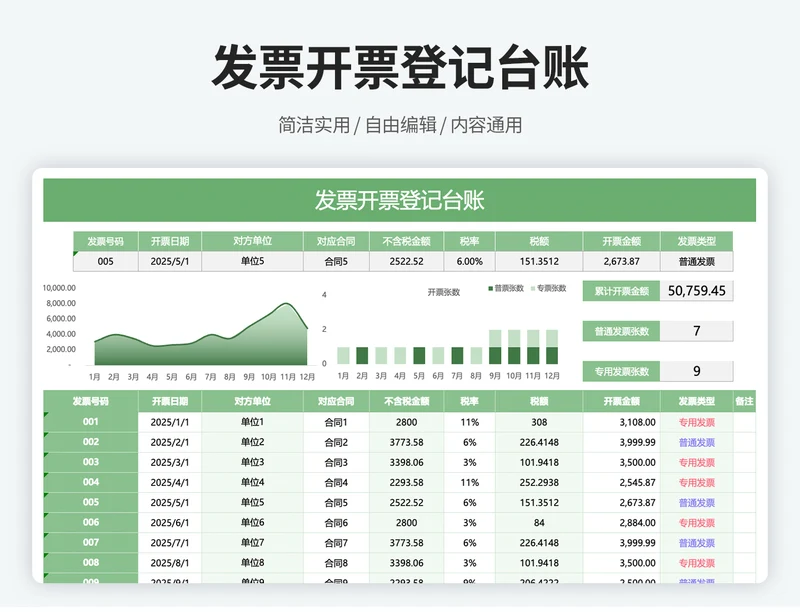The image size is (800, 616).
Task: Click the 3% tax rate in the 合同6 row
Action: (x=469, y=523)
